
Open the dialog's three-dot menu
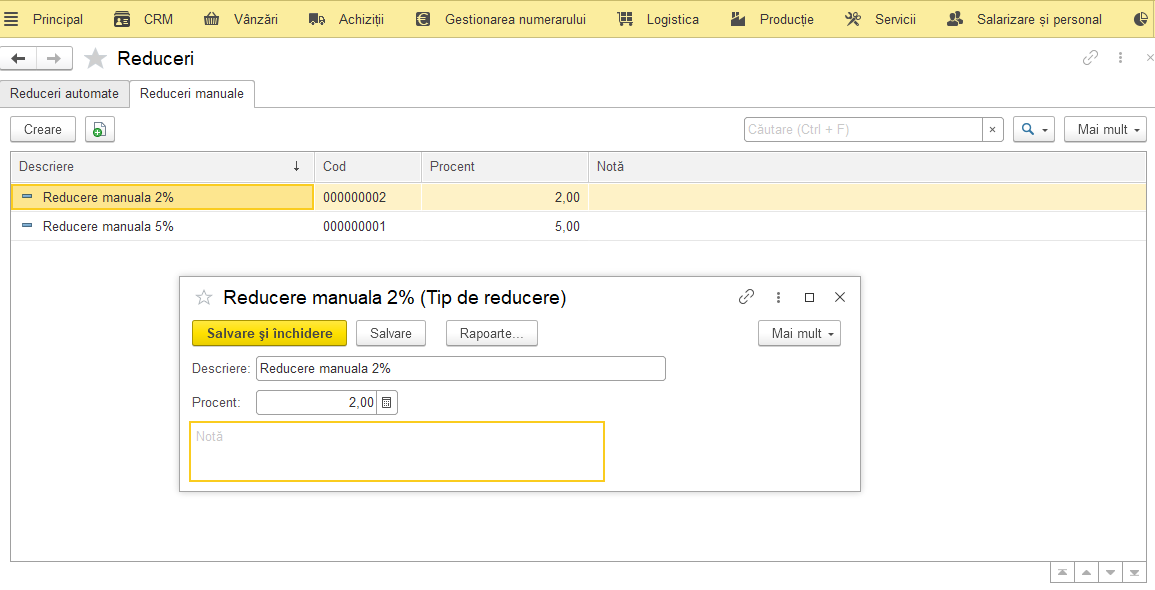click(x=778, y=297)
